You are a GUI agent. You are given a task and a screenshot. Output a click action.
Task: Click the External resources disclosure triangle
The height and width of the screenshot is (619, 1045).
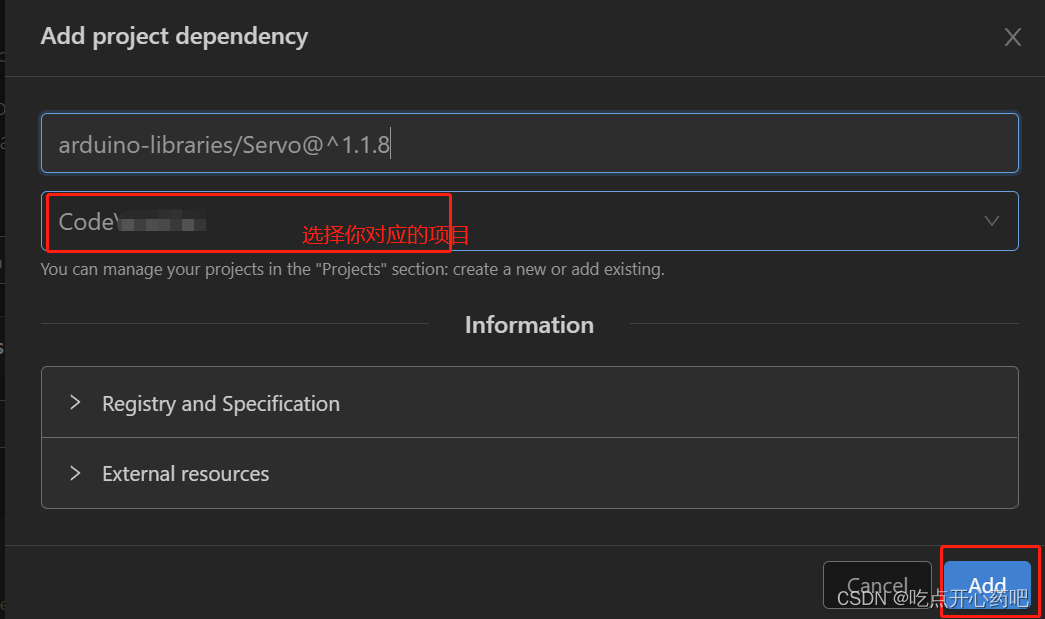(x=75, y=473)
